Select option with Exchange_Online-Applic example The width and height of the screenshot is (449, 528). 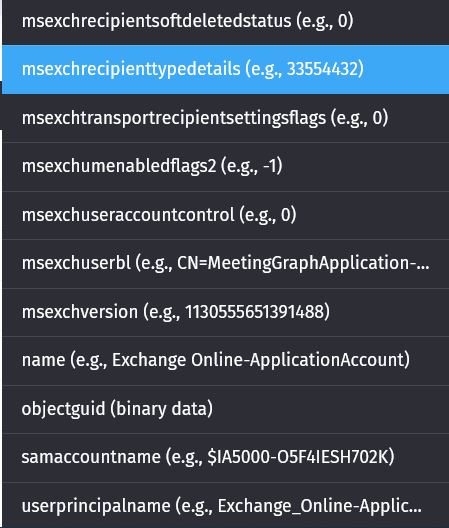(x=226, y=505)
